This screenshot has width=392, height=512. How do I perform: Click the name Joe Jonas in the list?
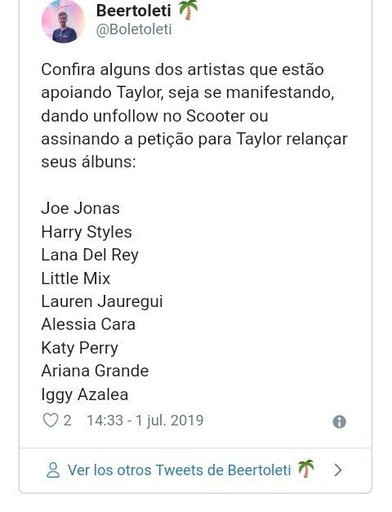80,208
